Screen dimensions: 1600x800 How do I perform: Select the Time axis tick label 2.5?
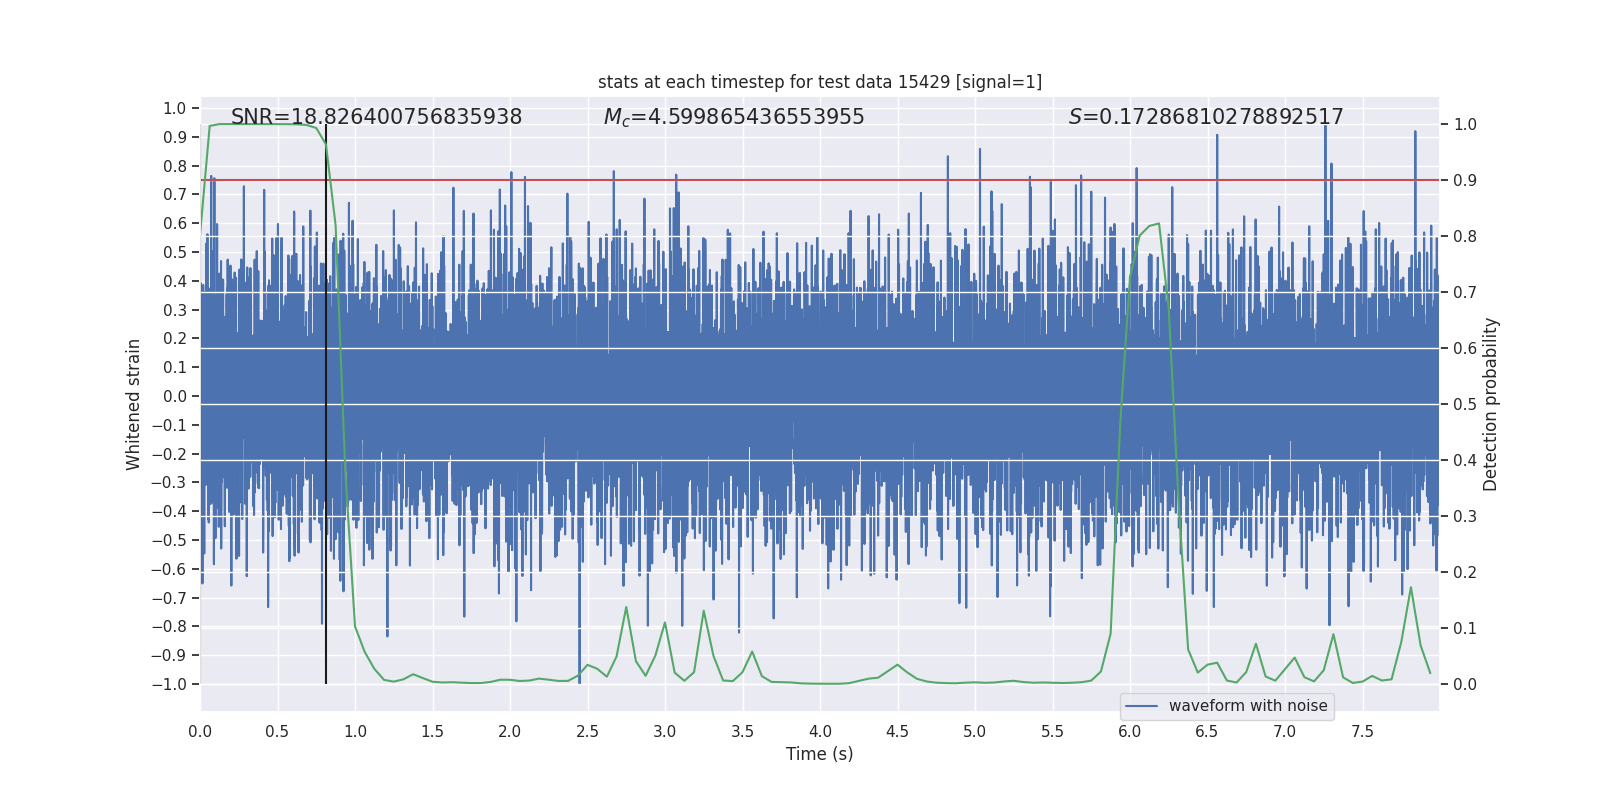[x=587, y=732]
